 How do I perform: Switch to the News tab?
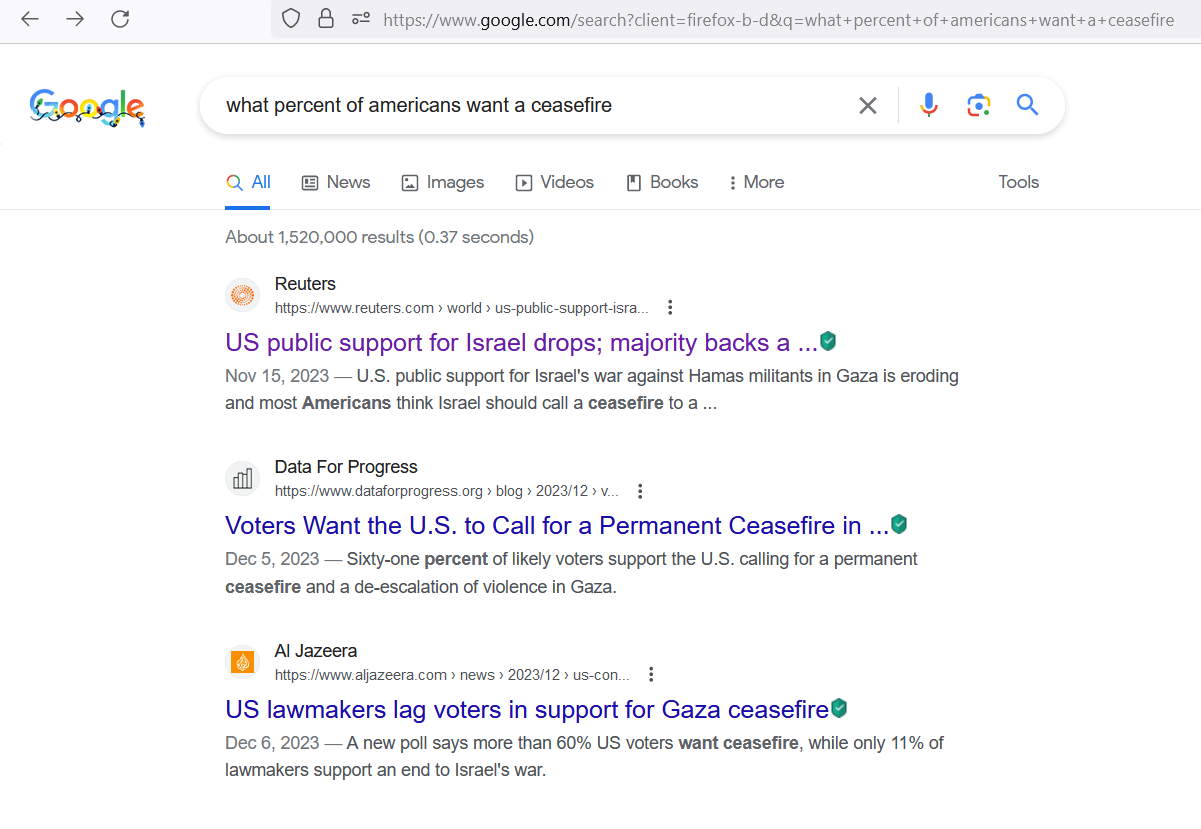click(336, 182)
